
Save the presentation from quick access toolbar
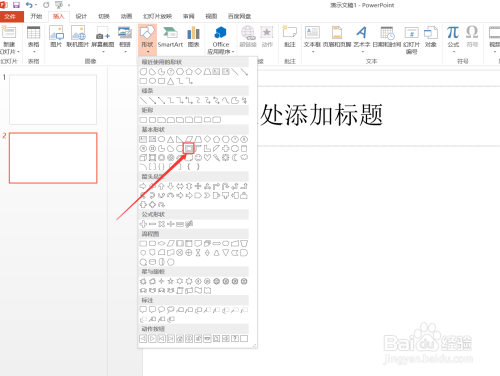pyautogui.click(x=16, y=5)
